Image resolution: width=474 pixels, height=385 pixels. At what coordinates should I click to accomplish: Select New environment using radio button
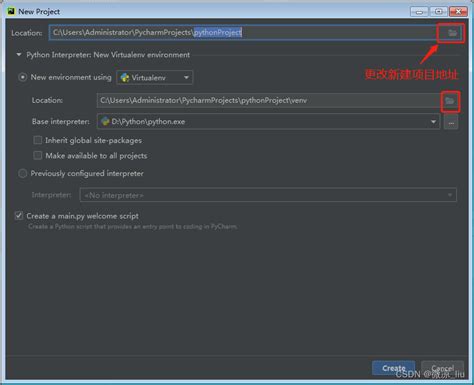click(22, 77)
